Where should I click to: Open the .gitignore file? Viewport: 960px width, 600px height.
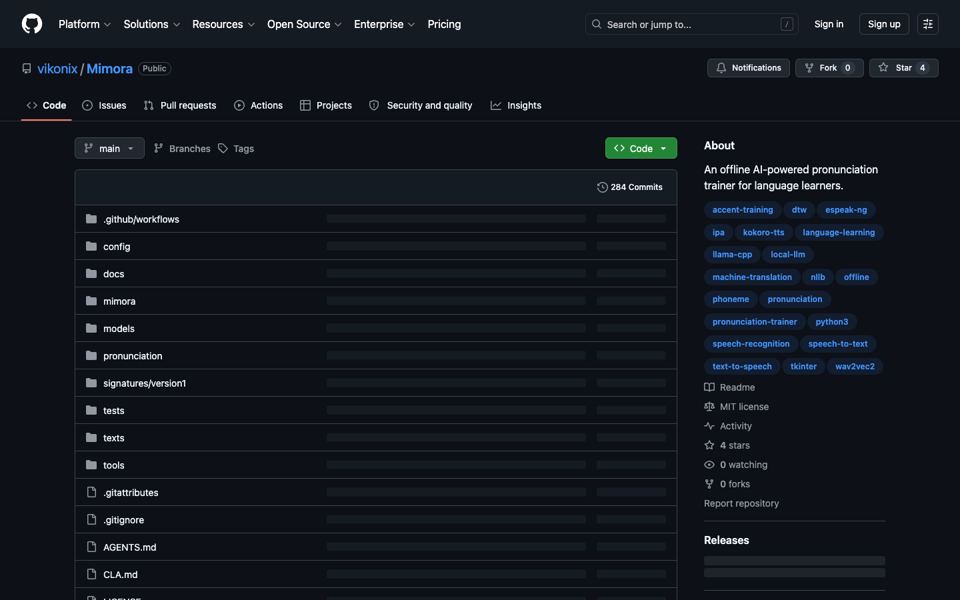[124, 520]
